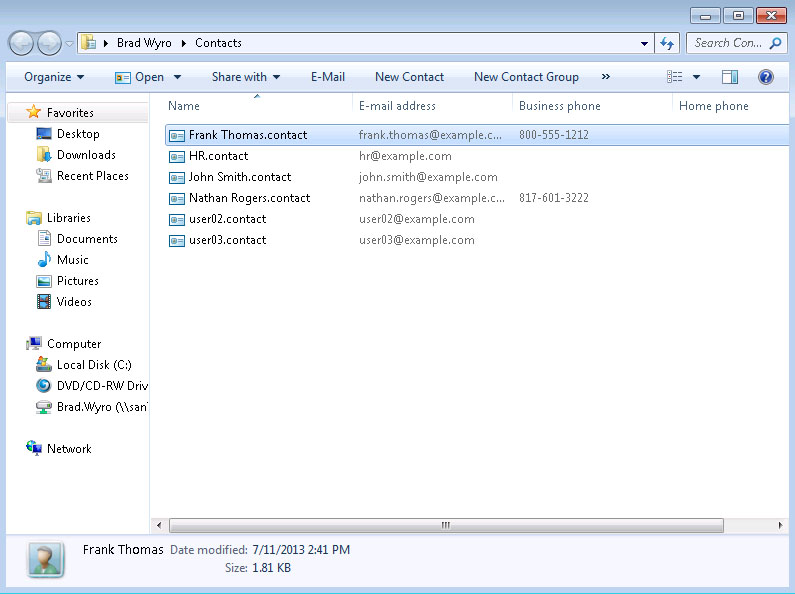This screenshot has width=795, height=594.
Task: Click the E-Mail toolbar button
Action: 328,77
